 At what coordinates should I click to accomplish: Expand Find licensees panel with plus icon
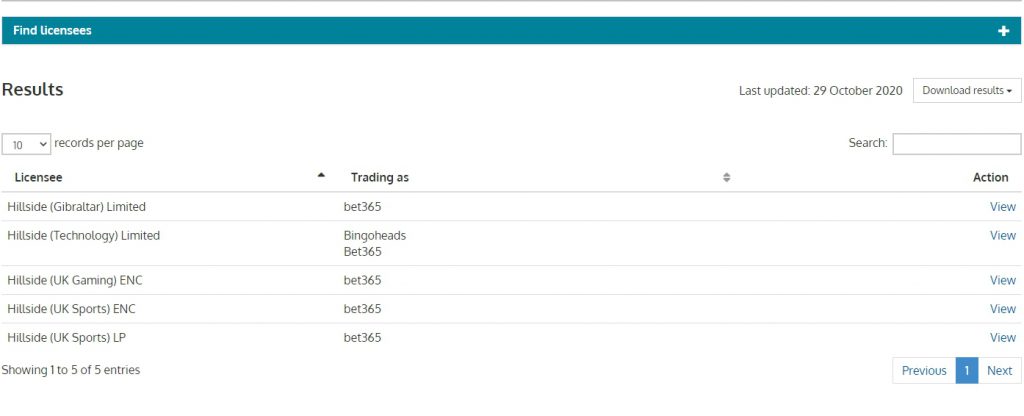tap(1003, 31)
